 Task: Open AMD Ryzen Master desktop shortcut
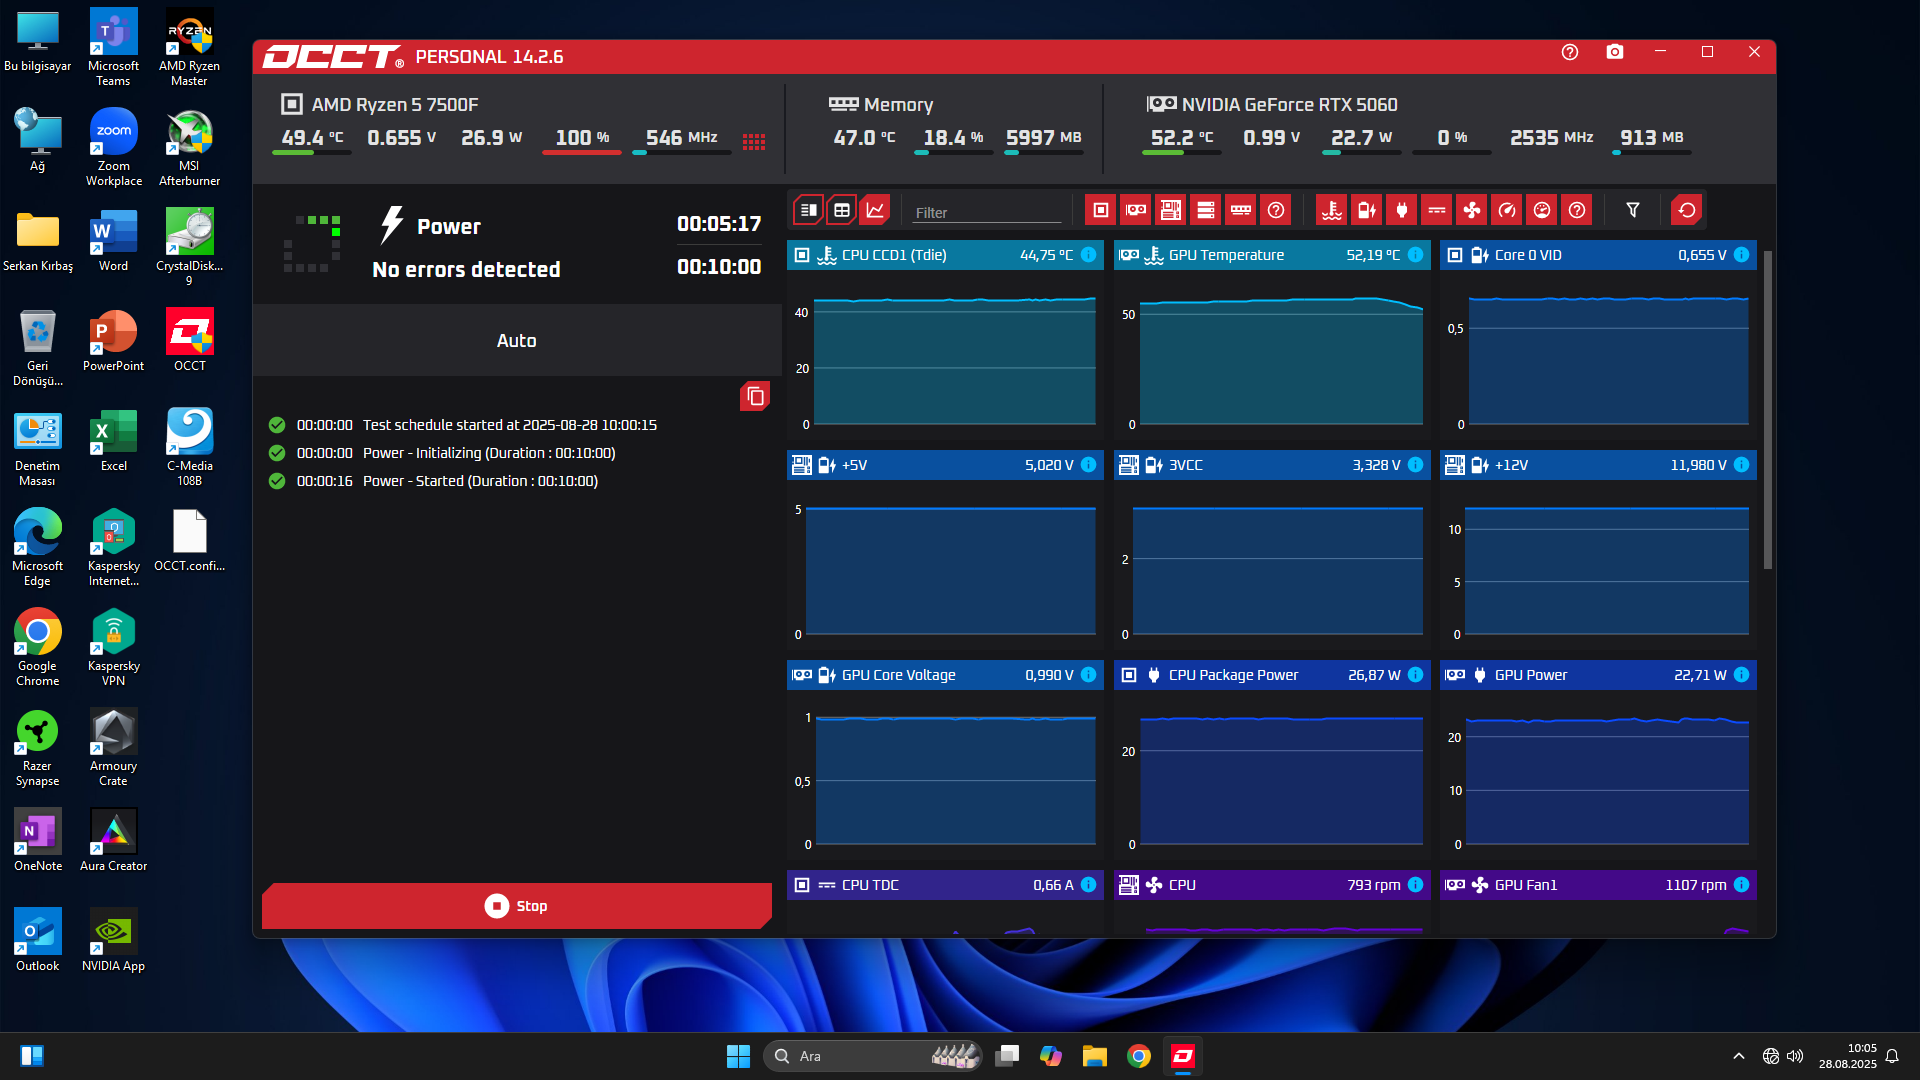click(x=189, y=48)
